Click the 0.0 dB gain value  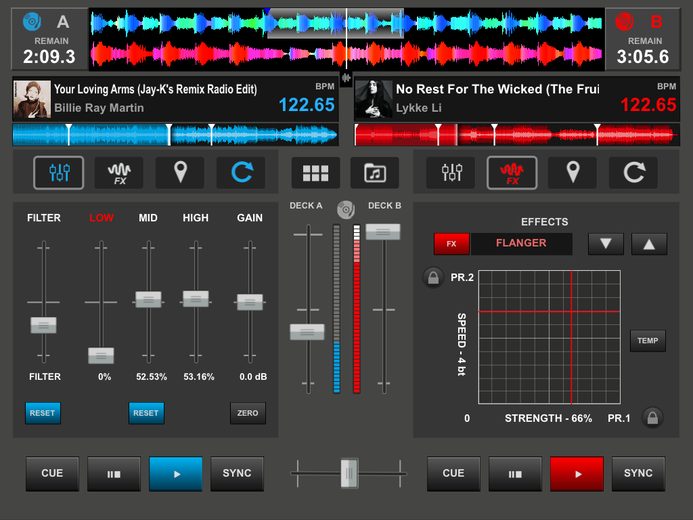click(253, 377)
